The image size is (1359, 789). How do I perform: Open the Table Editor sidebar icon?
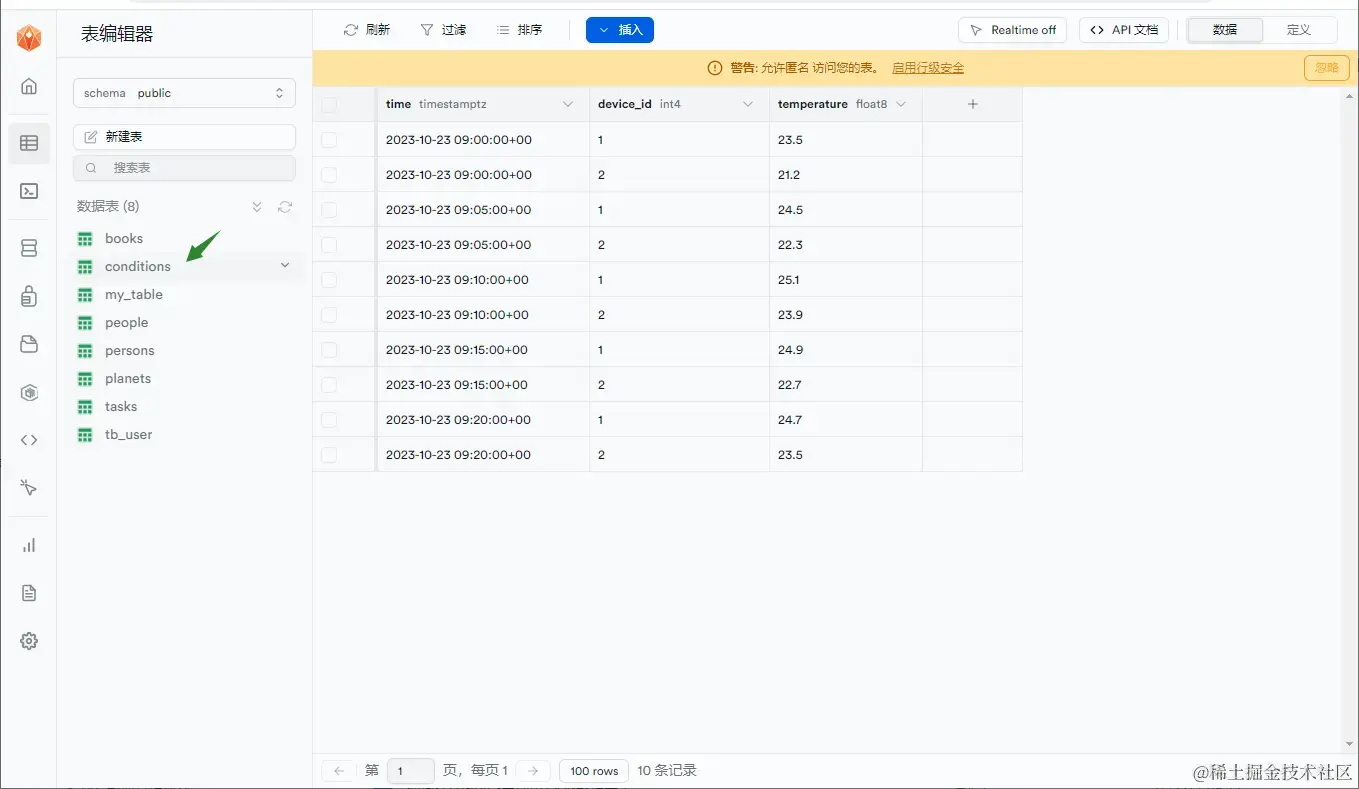point(29,143)
